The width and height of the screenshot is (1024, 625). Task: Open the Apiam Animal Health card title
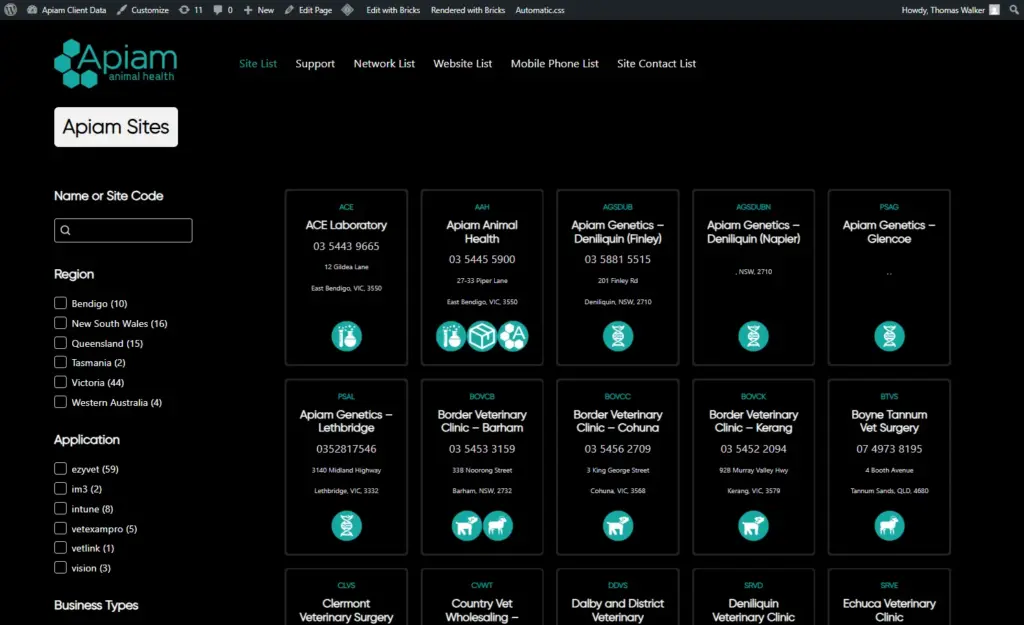(x=482, y=232)
